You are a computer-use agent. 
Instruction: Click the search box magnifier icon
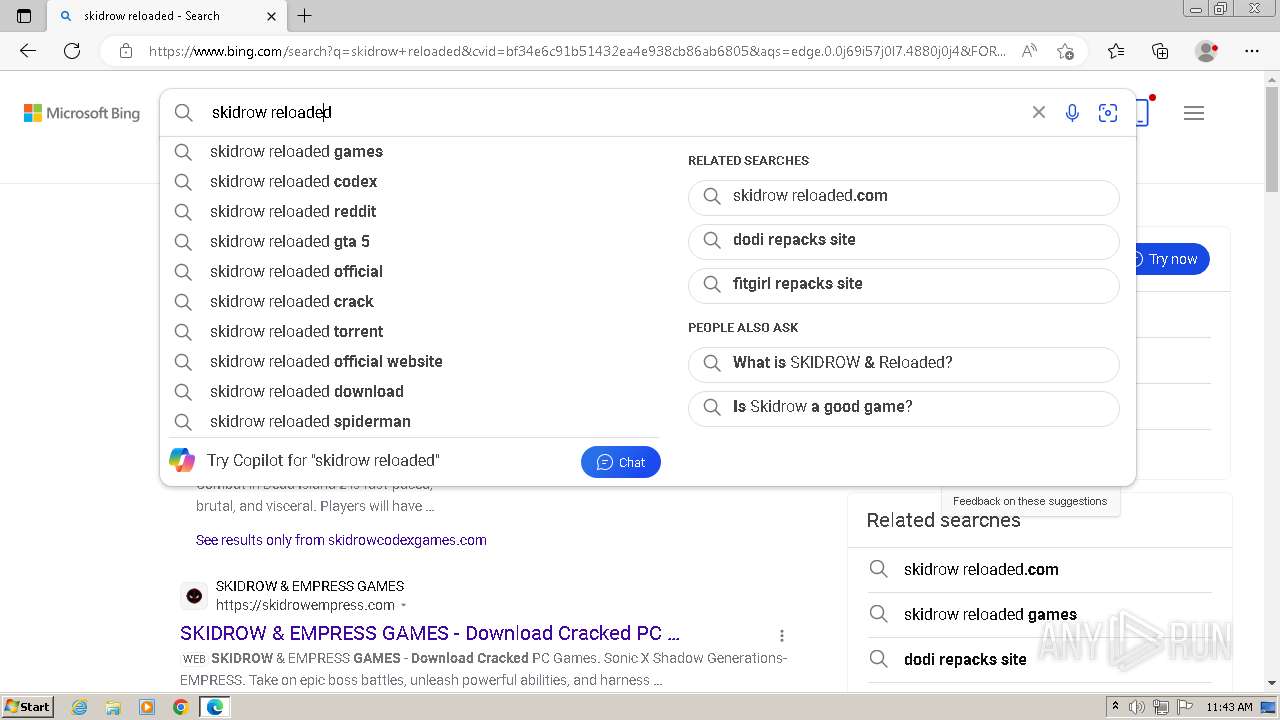(x=184, y=113)
